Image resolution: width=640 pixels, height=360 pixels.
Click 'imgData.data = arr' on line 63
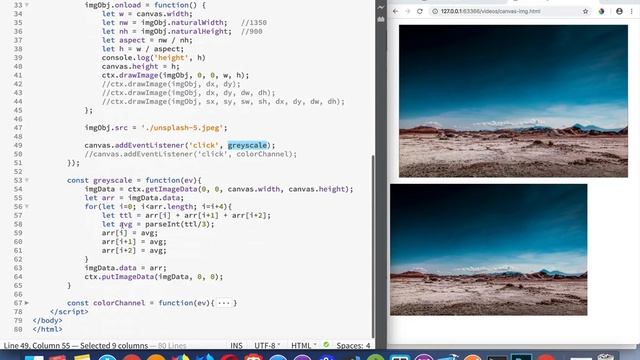126,268
